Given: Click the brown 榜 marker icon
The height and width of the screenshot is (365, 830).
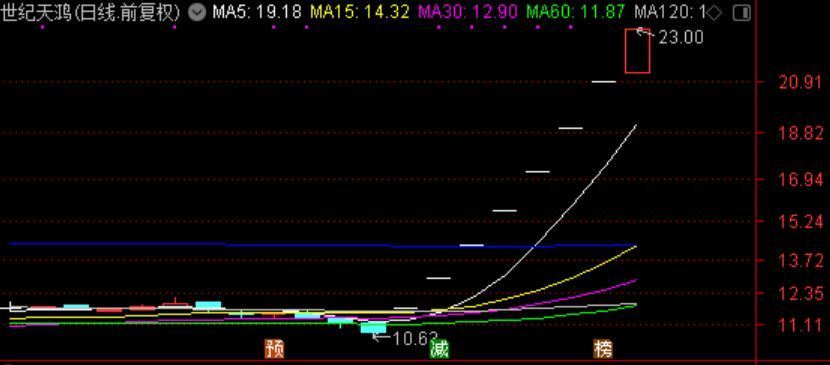Looking at the screenshot, I should pos(603,349).
